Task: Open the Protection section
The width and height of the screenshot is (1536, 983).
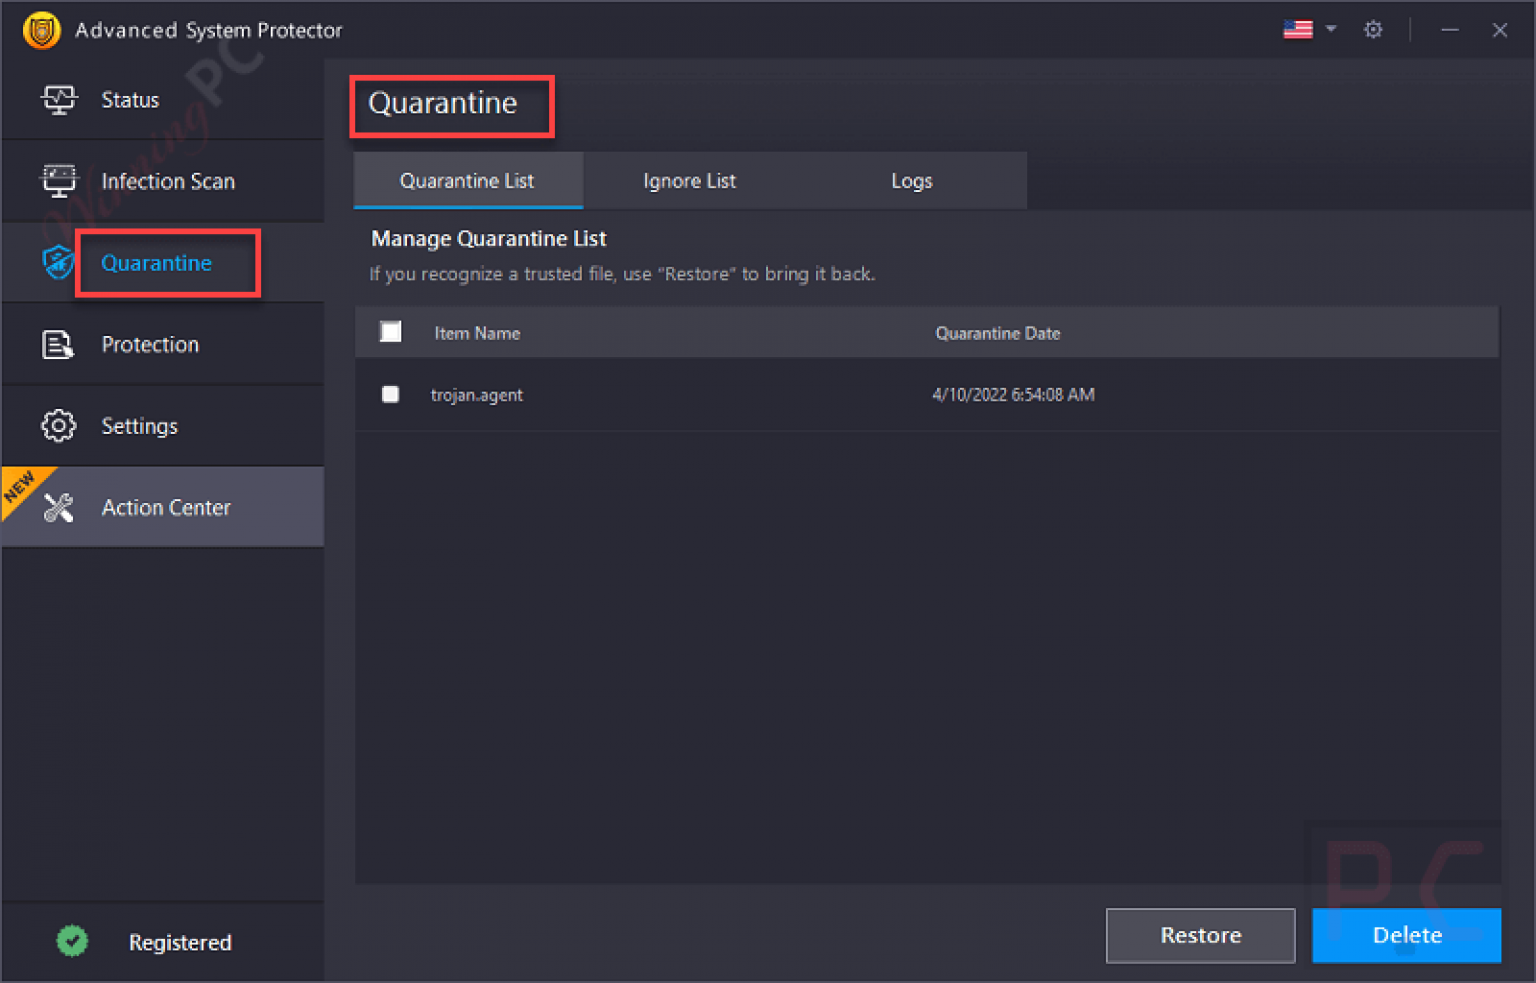Action: pos(163,344)
